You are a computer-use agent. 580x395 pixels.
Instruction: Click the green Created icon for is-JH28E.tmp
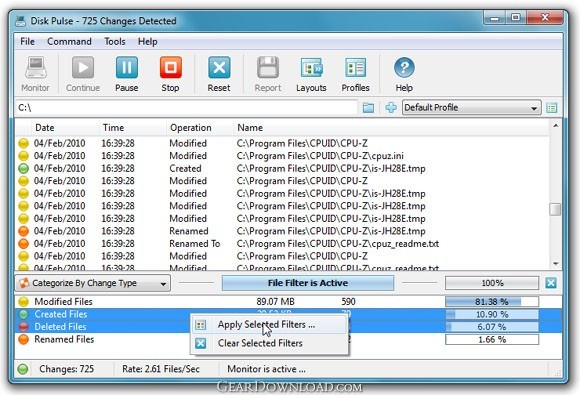pos(23,168)
